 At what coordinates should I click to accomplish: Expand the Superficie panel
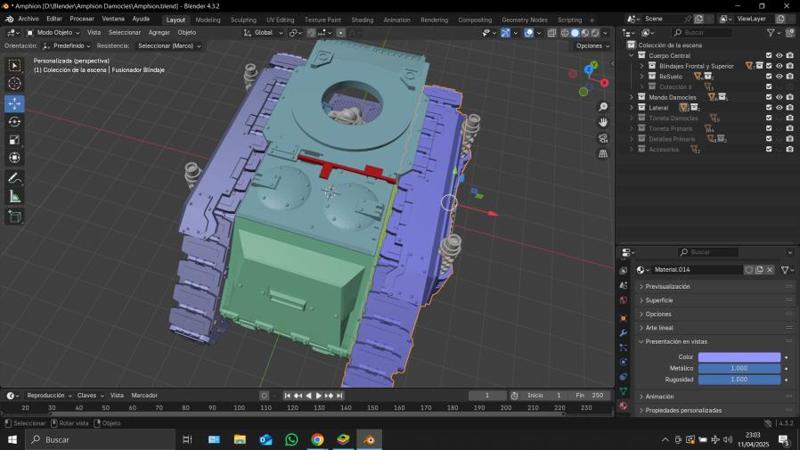tap(659, 300)
